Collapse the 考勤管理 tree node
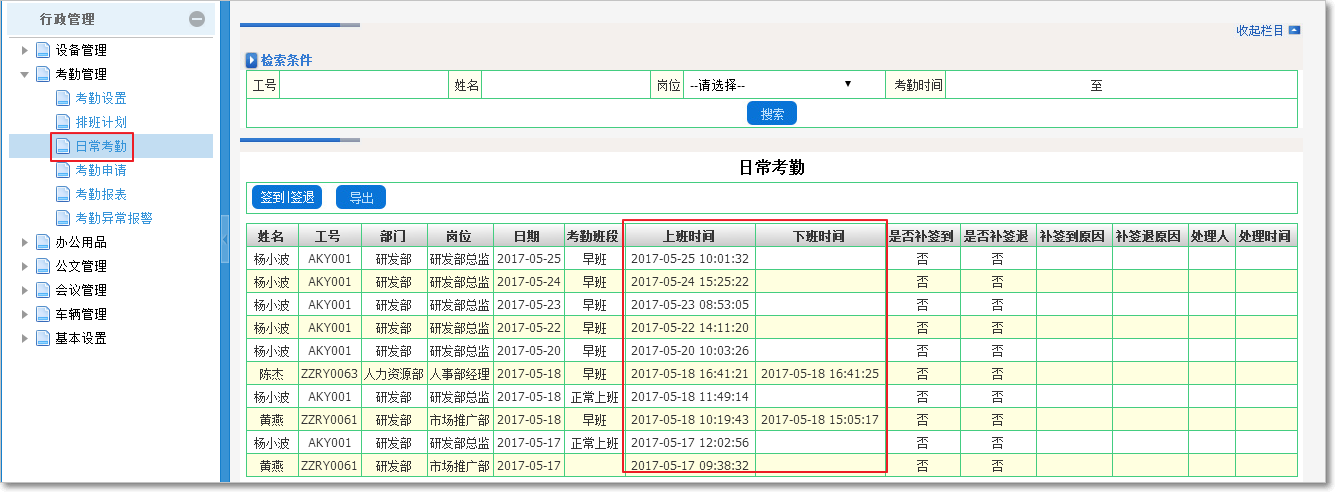The image size is (1335, 492). click(25, 74)
